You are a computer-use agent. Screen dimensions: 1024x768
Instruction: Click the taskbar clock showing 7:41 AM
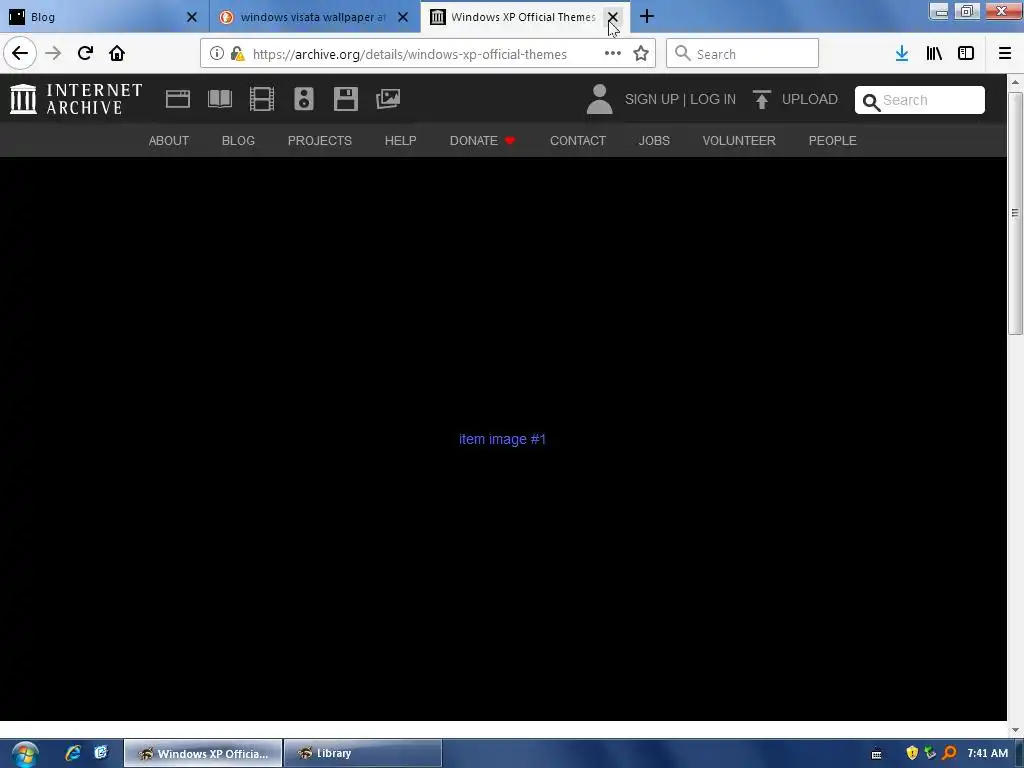coord(987,753)
